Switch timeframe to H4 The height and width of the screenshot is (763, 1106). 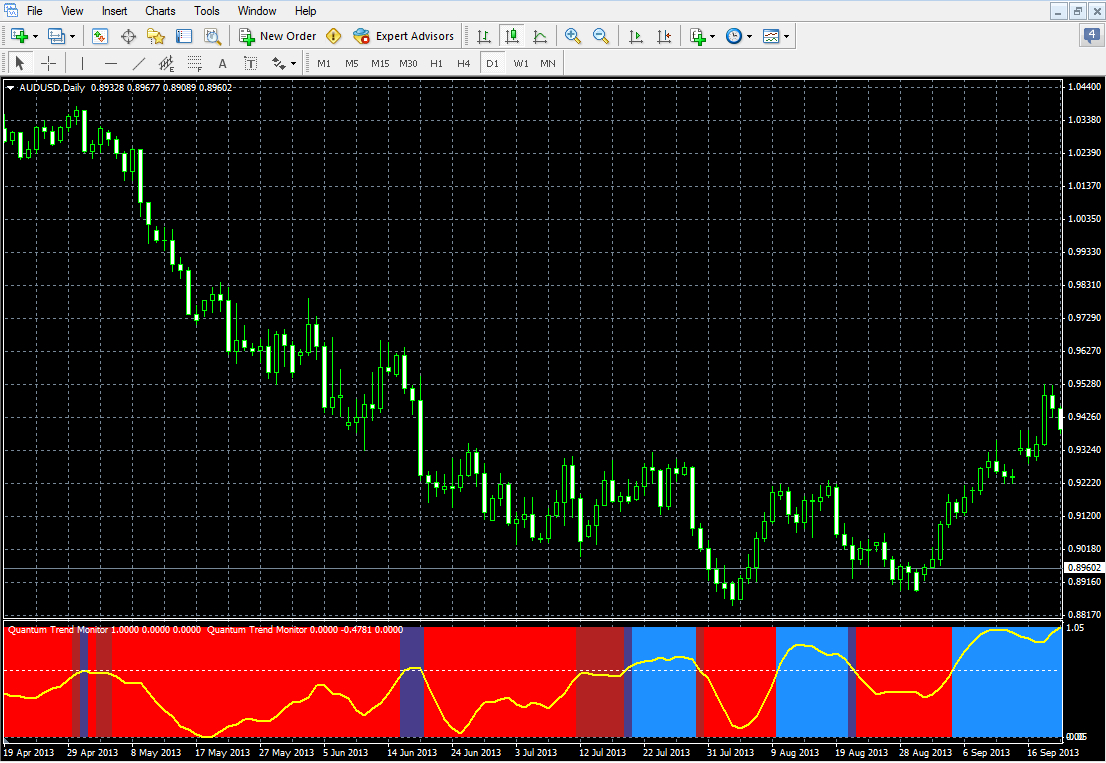pyautogui.click(x=463, y=64)
